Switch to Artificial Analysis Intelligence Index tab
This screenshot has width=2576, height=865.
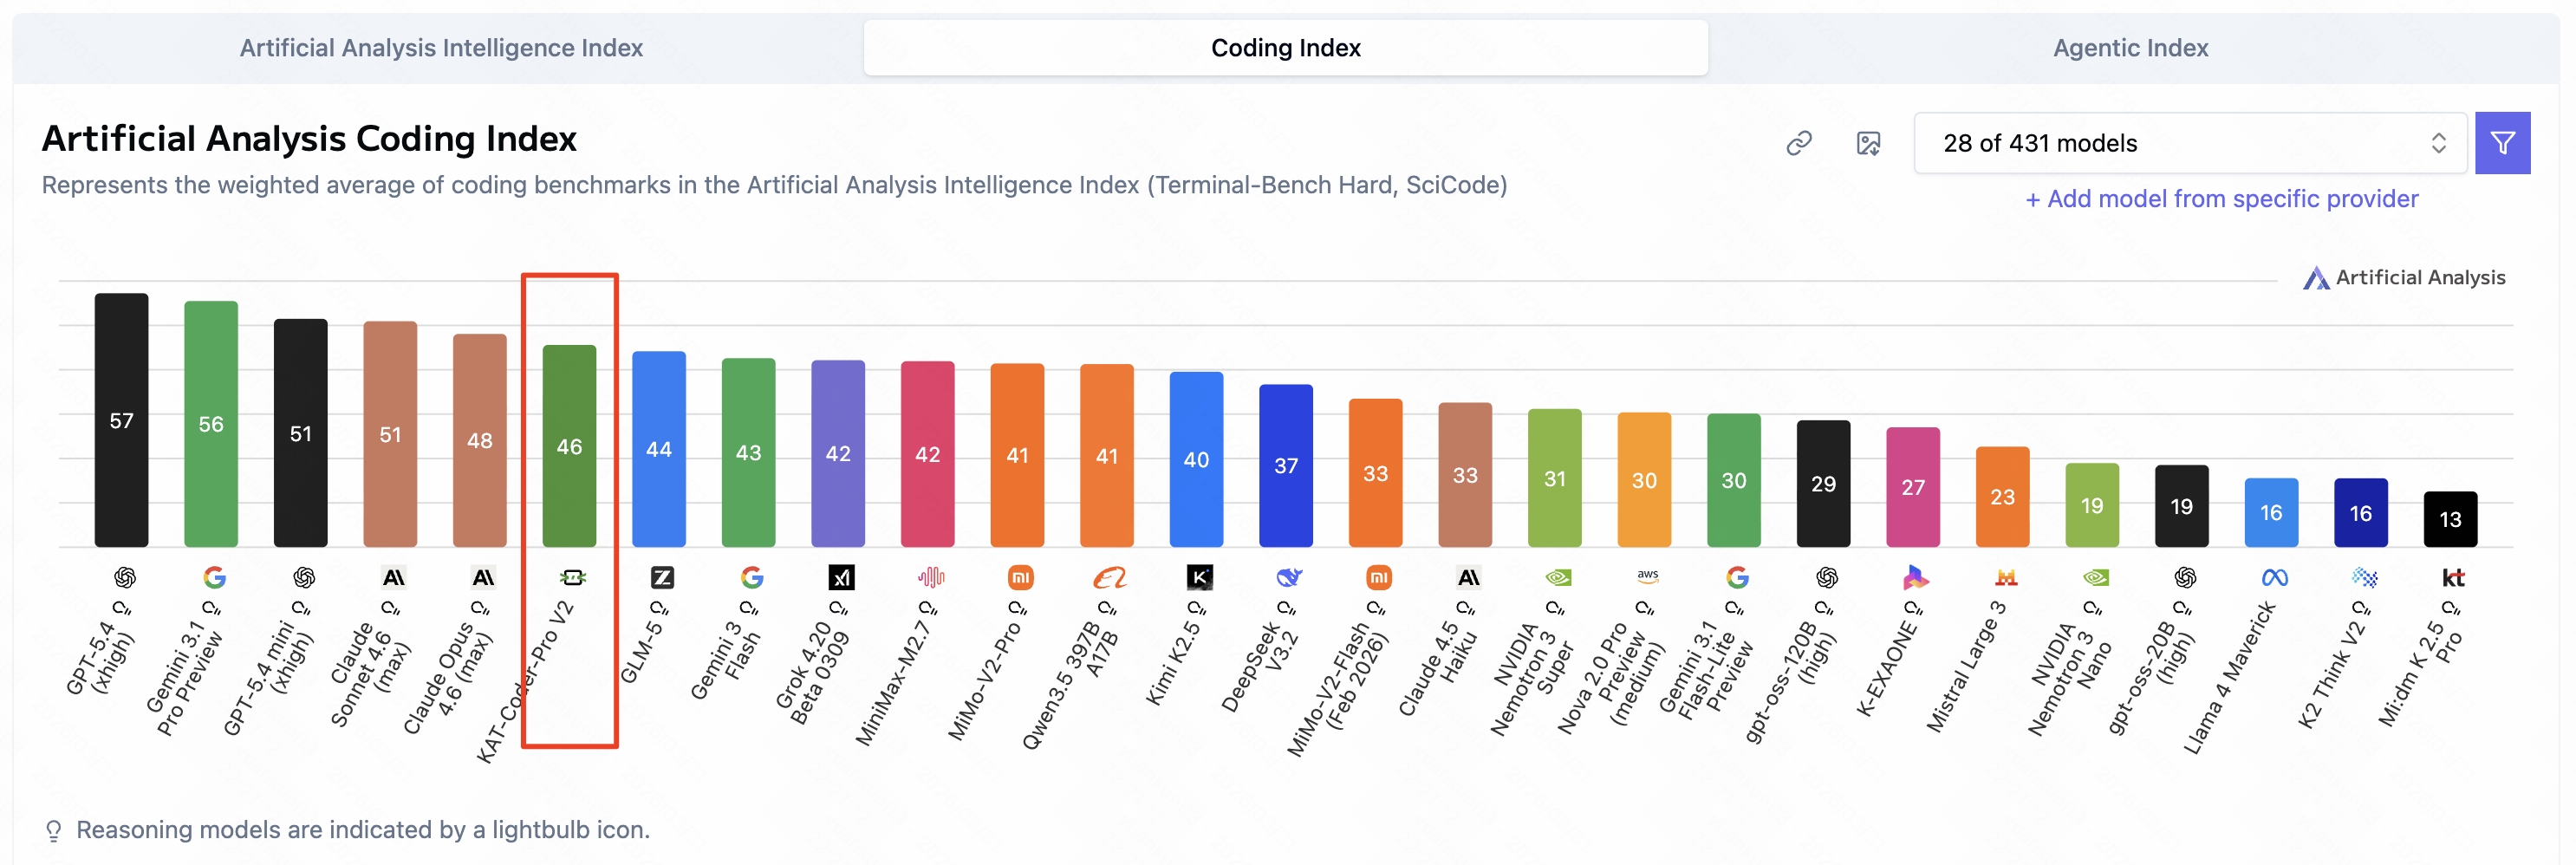coord(441,48)
